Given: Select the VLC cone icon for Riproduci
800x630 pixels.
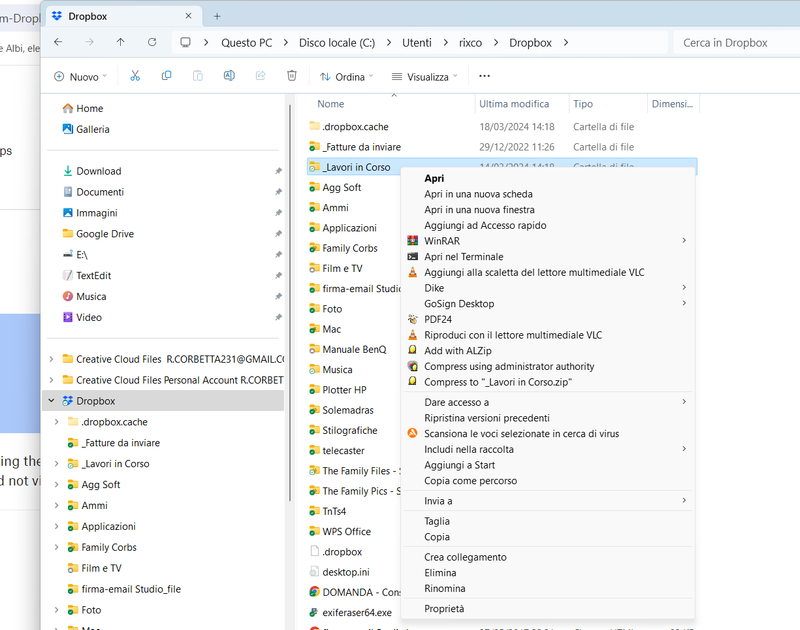Looking at the screenshot, I should pos(411,335).
